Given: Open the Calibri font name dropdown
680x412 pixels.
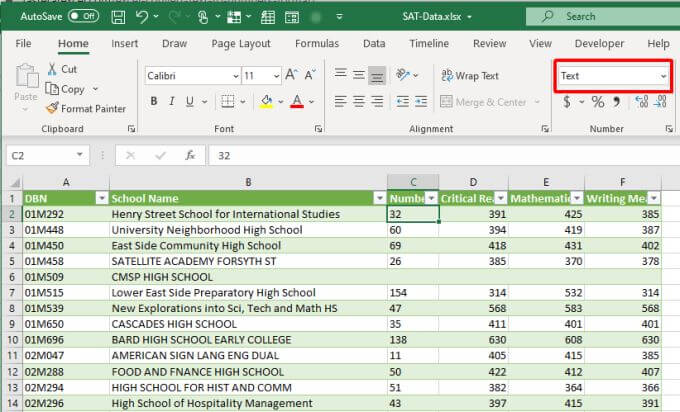Looking at the screenshot, I should (191, 75).
